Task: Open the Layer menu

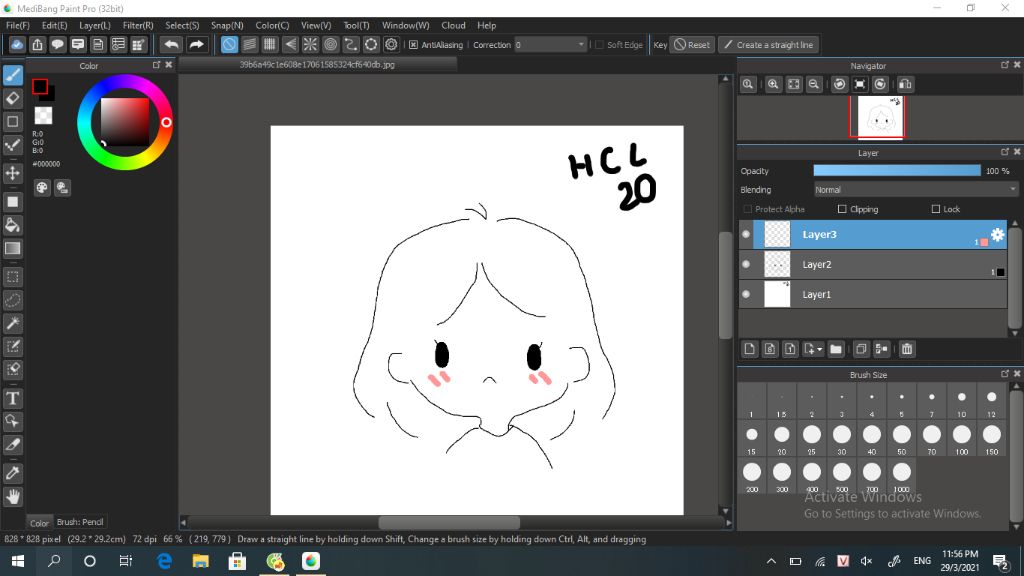Action: point(95,25)
